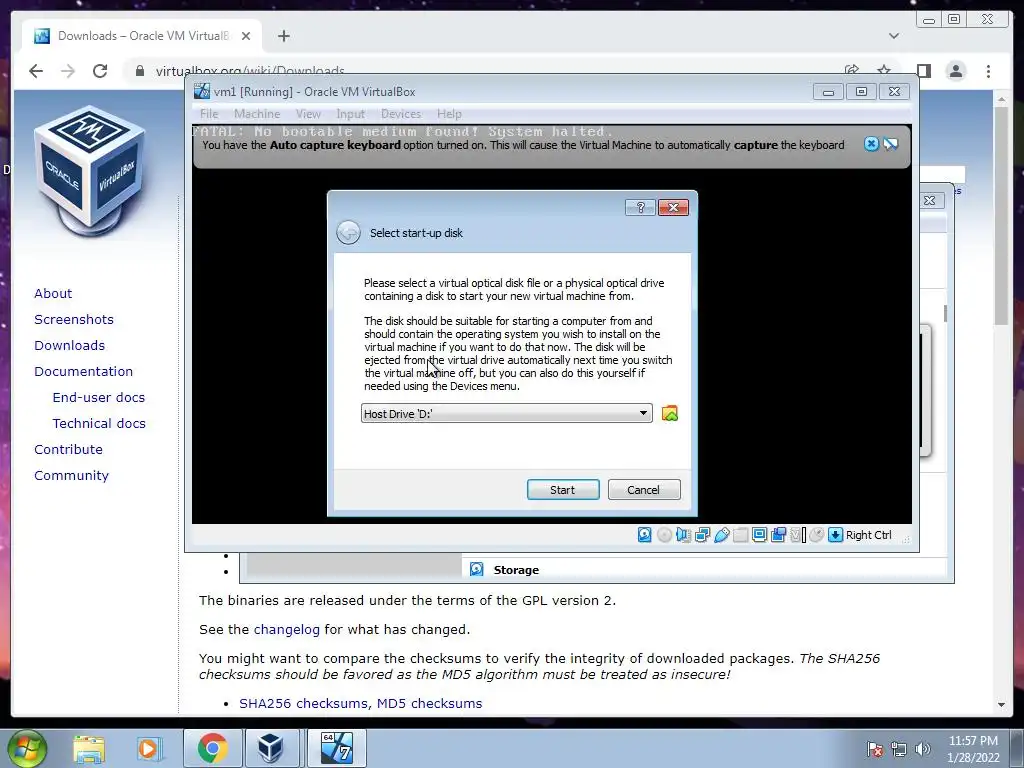The width and height of the screenshot is (1024, 768).
Task: Open a new Chrome tab
Action: pos(283,36)
